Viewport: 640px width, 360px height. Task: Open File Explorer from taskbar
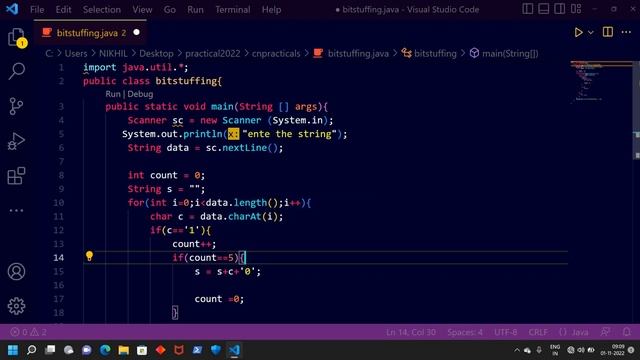[124, 350]
